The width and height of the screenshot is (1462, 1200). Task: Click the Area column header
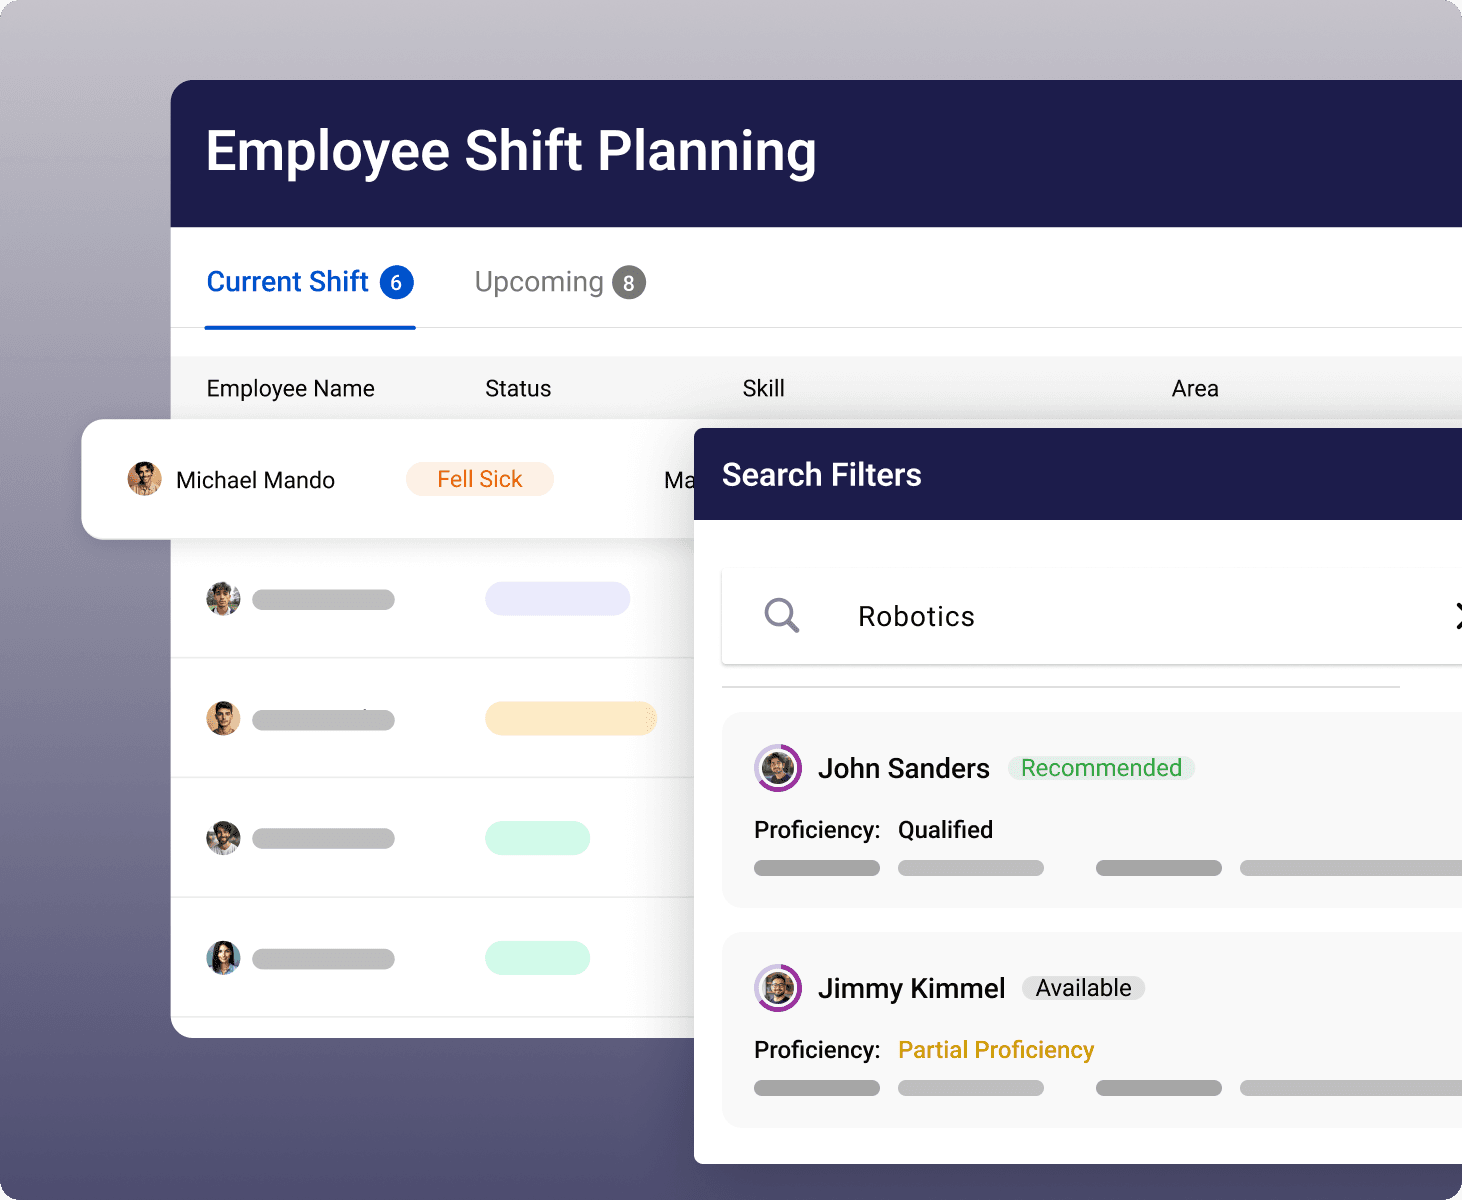tap(1195, 388)
